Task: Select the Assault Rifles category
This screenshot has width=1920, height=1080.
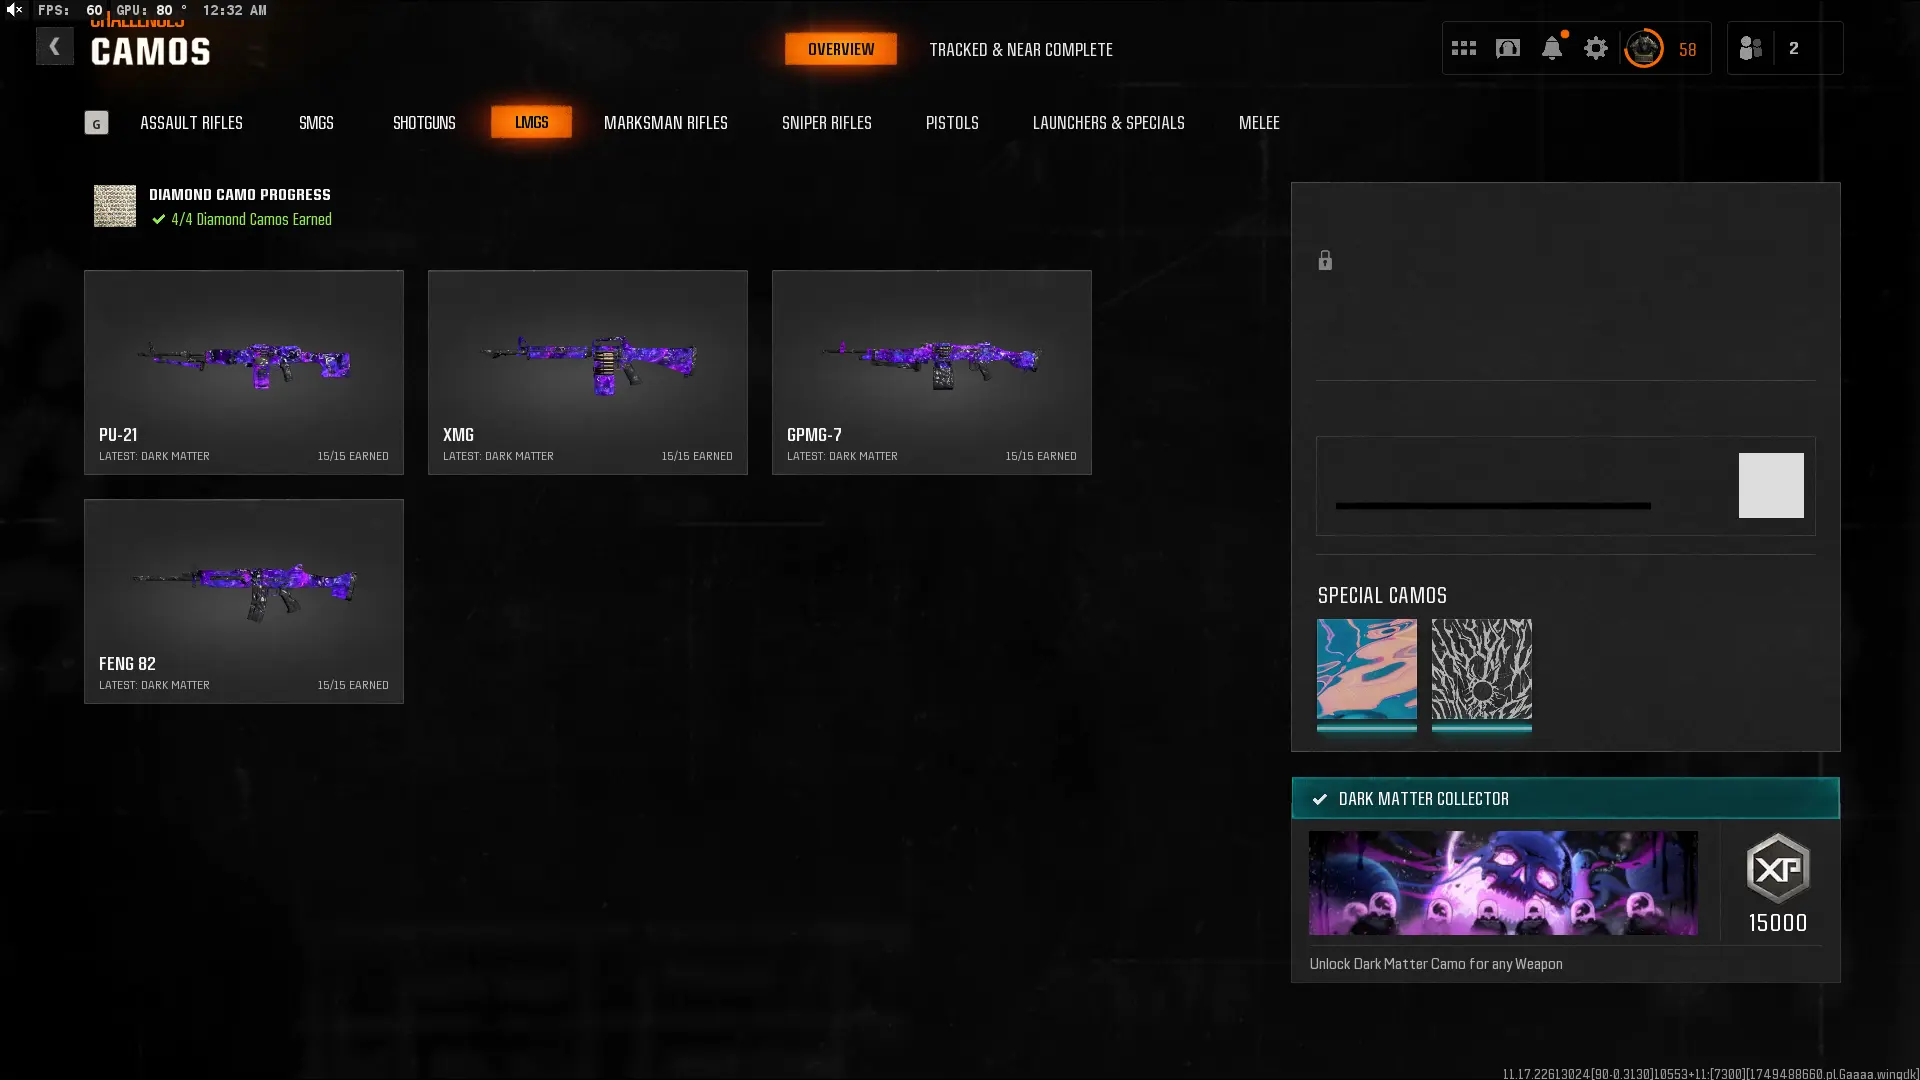Action: coord(191,123)
